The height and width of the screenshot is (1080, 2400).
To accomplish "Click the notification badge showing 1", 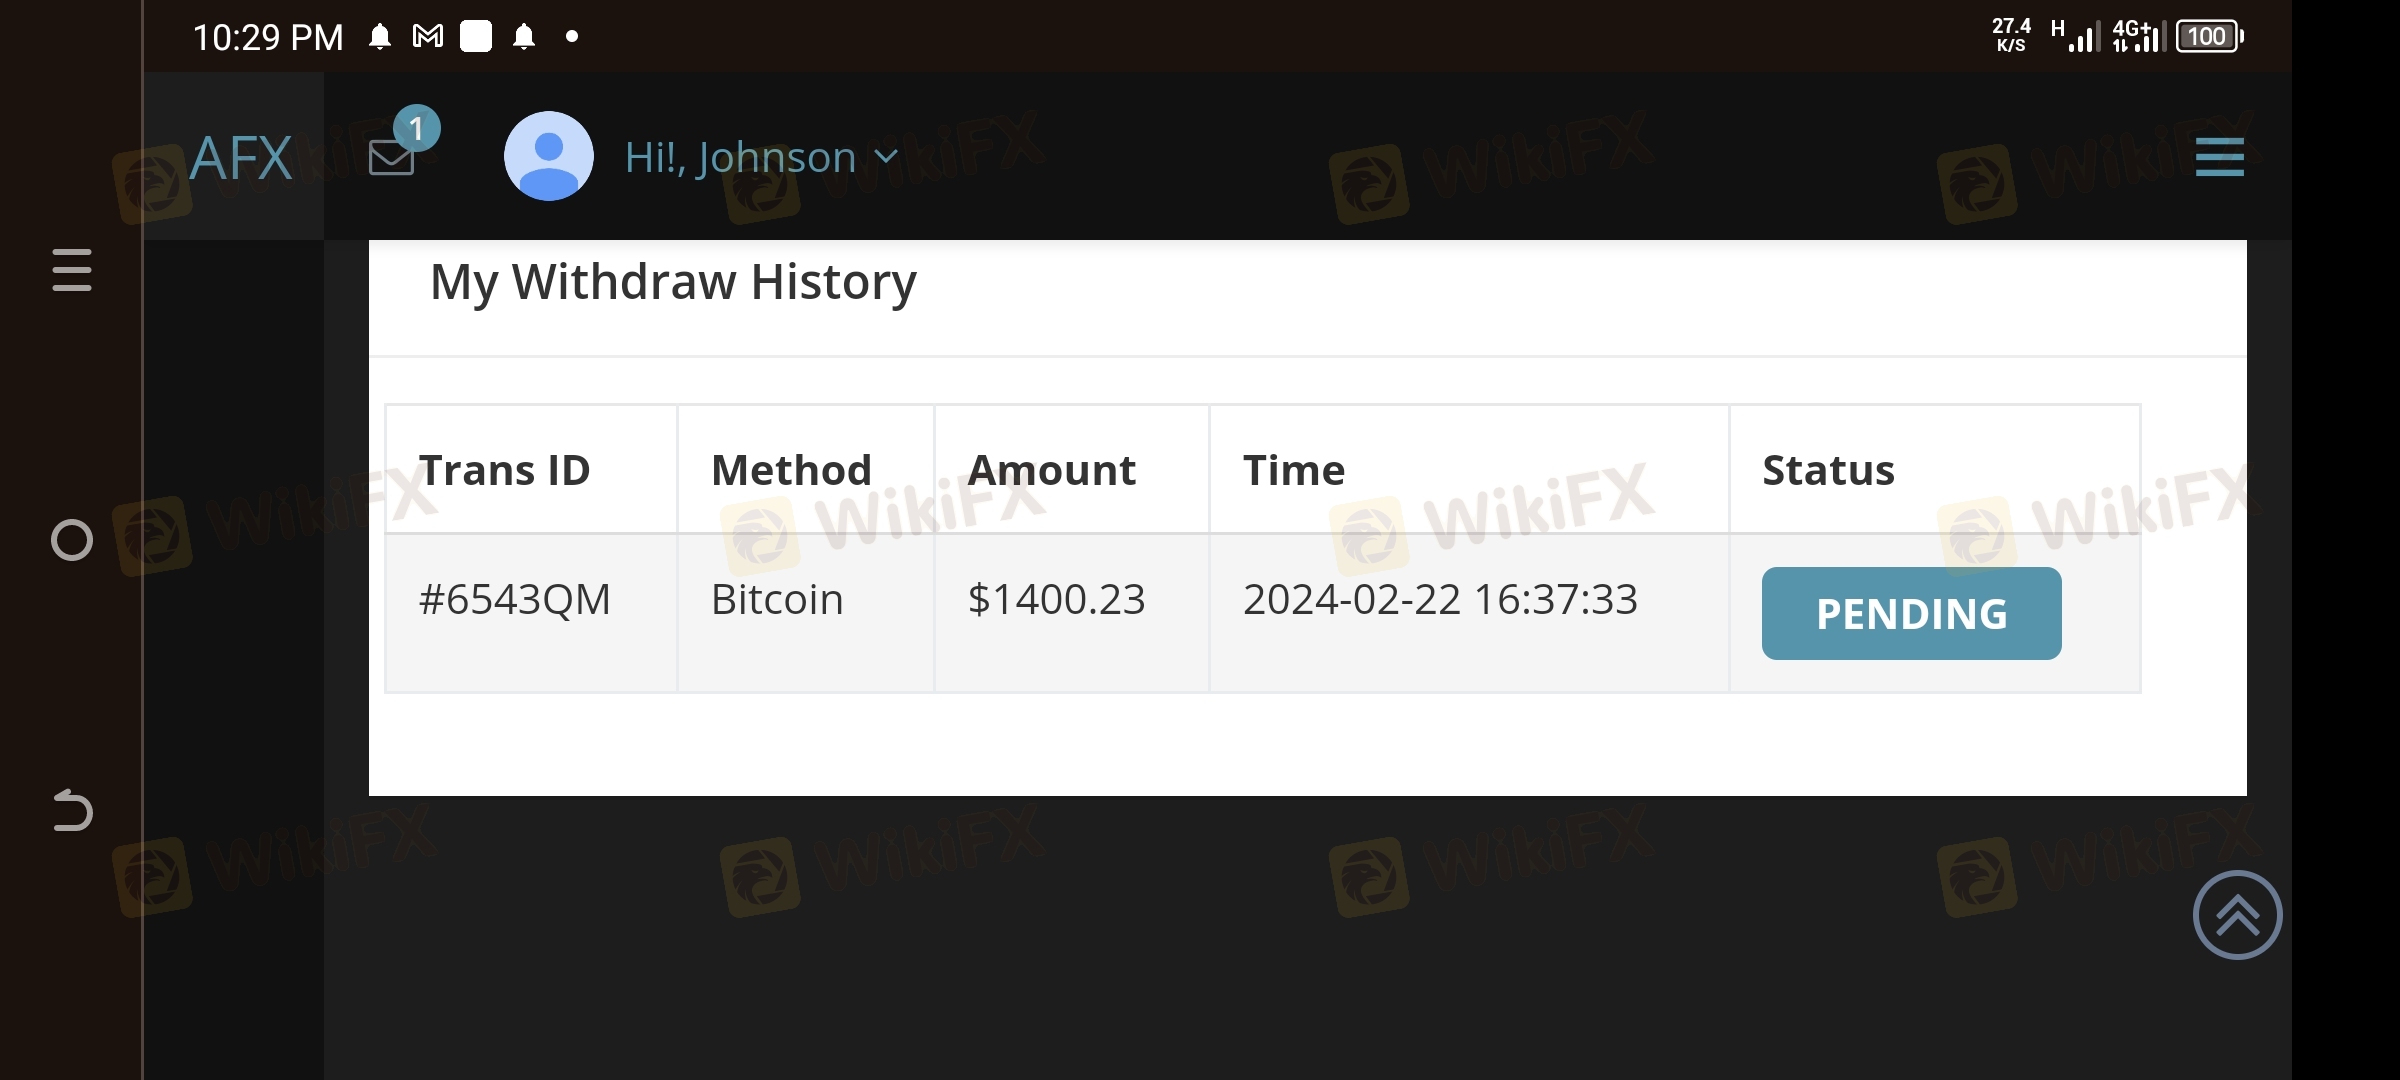I will 416,128.
